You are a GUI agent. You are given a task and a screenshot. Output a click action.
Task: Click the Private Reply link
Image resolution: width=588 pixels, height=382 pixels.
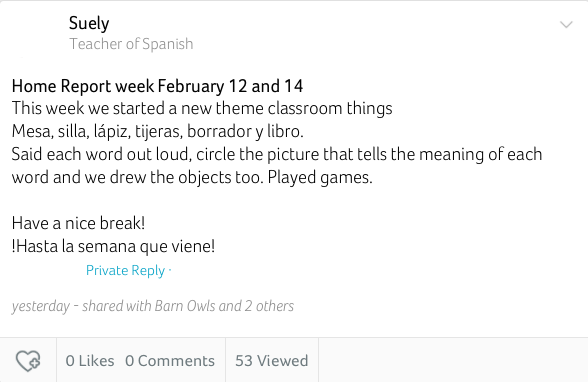[x=125, y=271]
